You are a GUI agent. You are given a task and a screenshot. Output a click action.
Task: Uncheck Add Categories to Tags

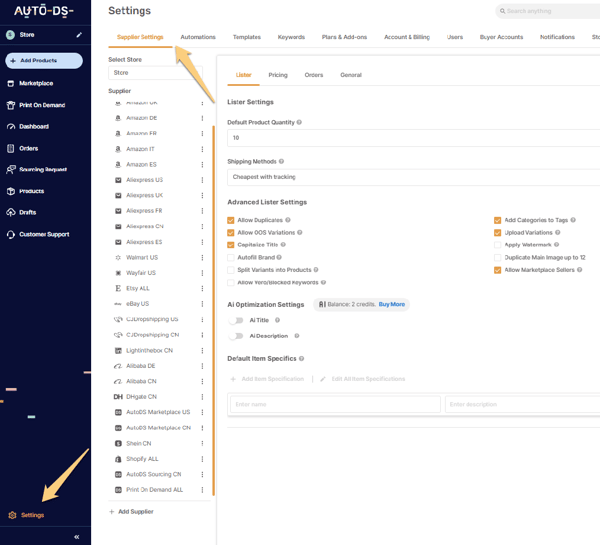click(x=497, y=220)
